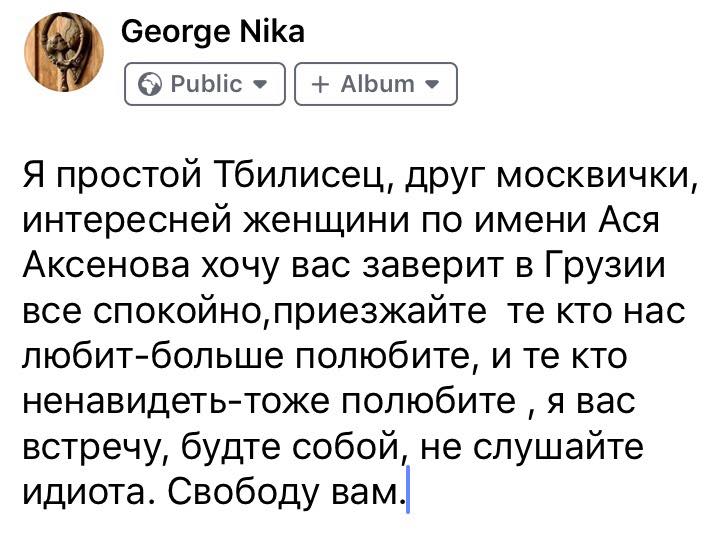Screen dimensions: 726x539
Task: Click the arrow beside Public
Action: point(260,84)
